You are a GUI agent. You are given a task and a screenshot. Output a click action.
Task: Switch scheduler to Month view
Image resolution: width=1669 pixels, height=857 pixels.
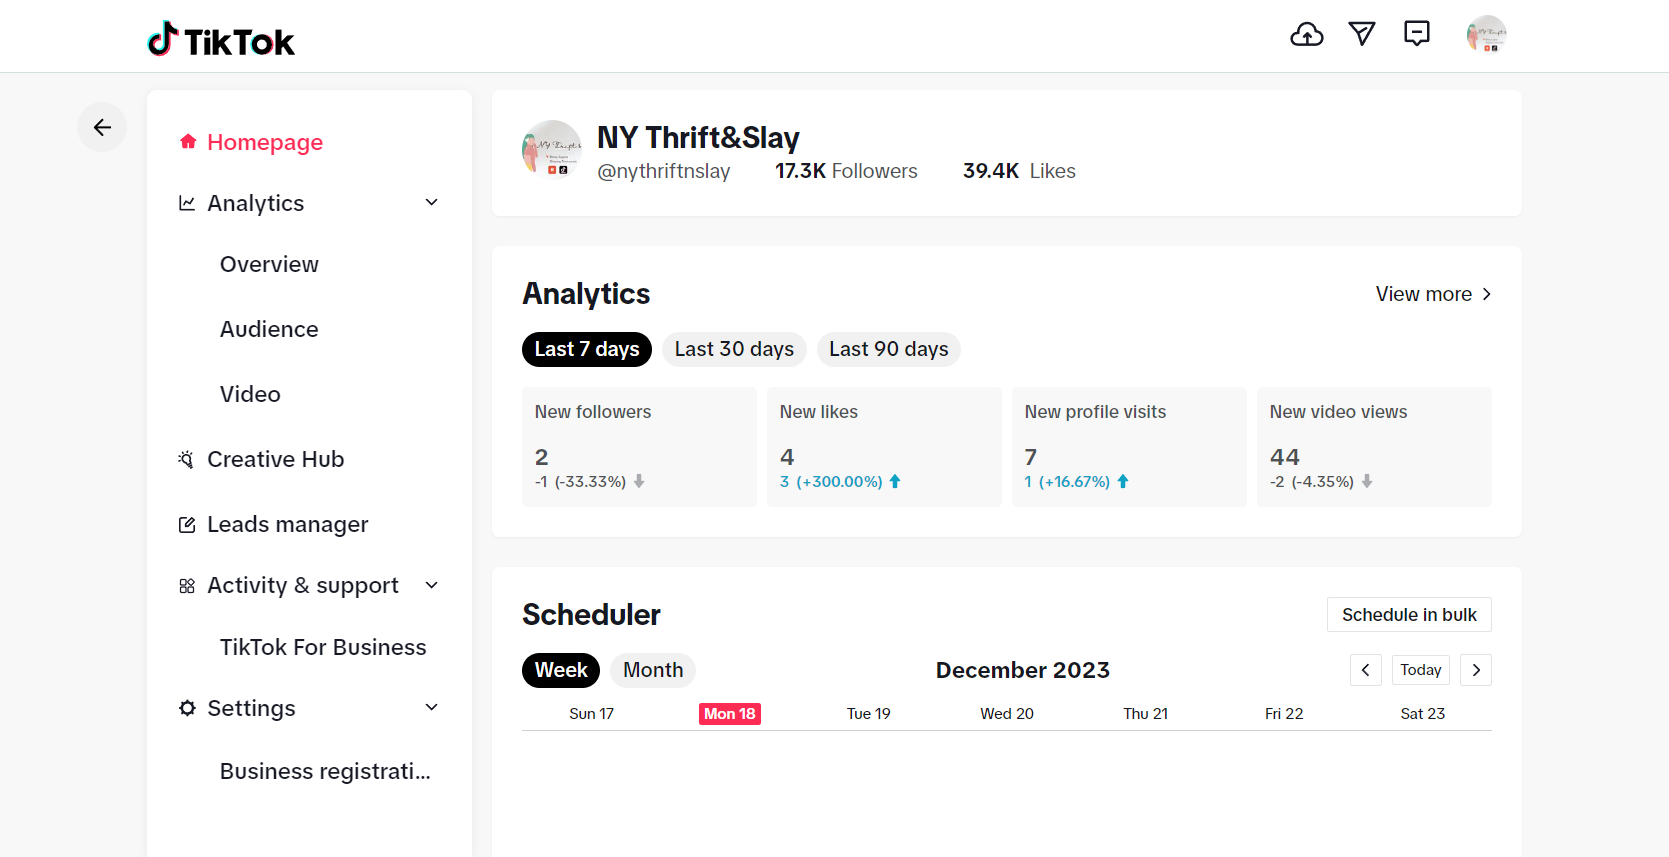(653, 670)
